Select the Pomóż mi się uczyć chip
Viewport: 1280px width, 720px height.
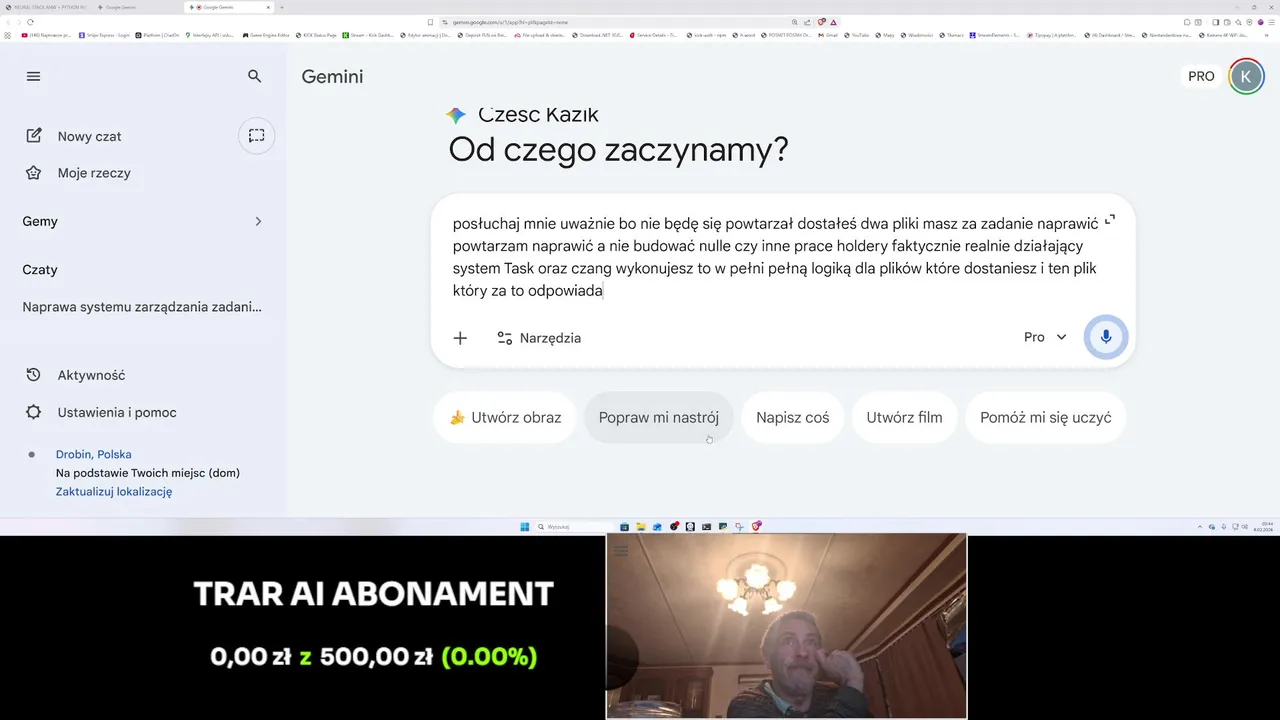coord(1046,417)
